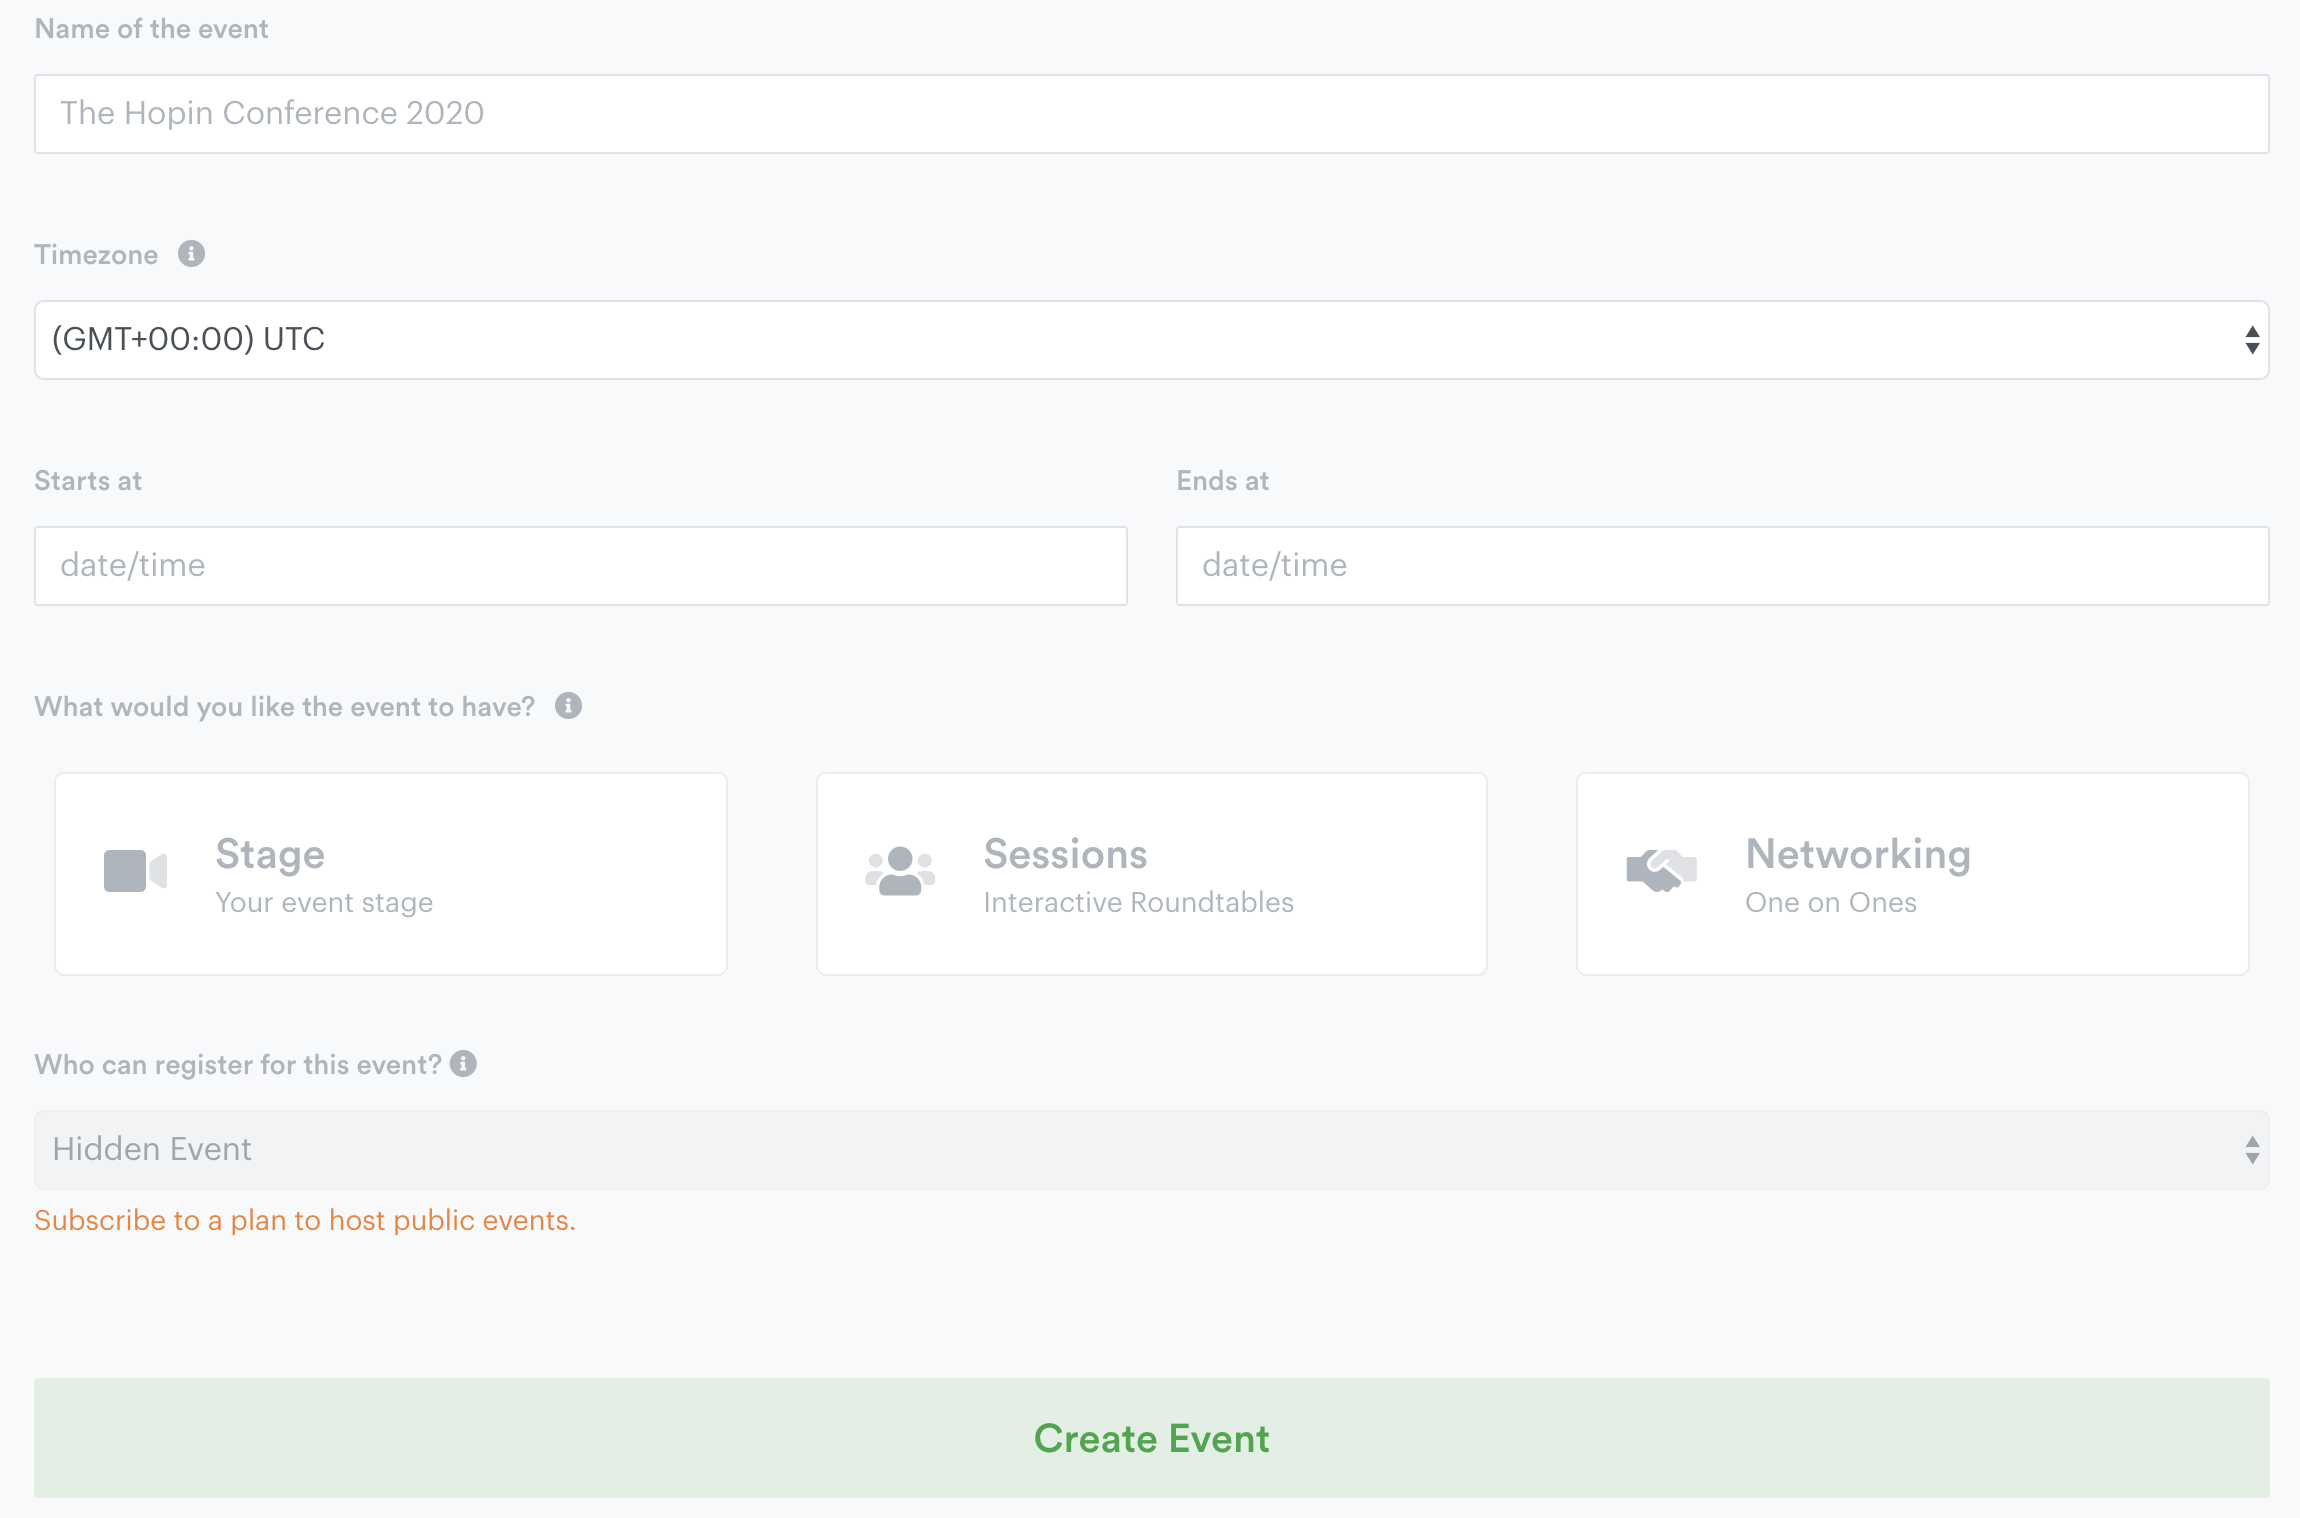
Task: Select the Sessions group icon
Action: coord(900,871)
